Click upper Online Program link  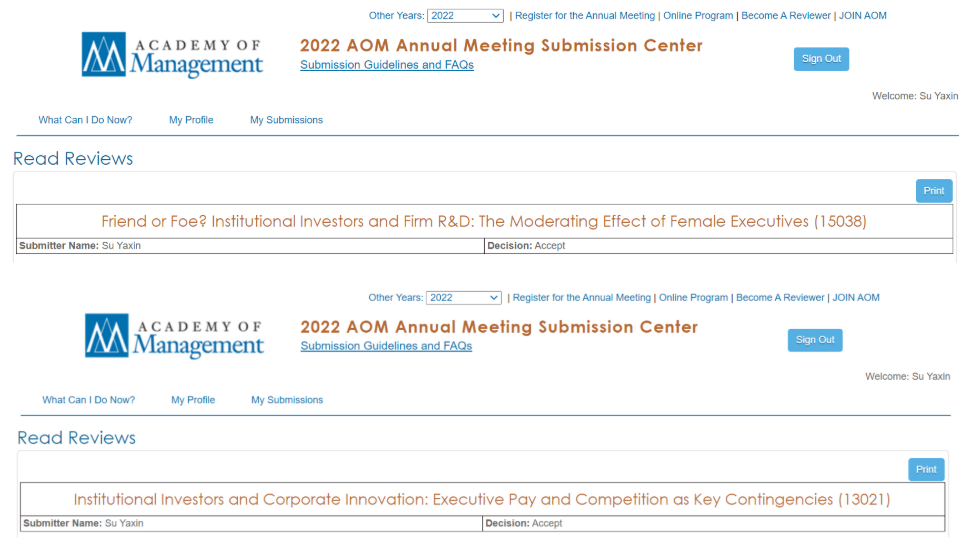(698, 15)
